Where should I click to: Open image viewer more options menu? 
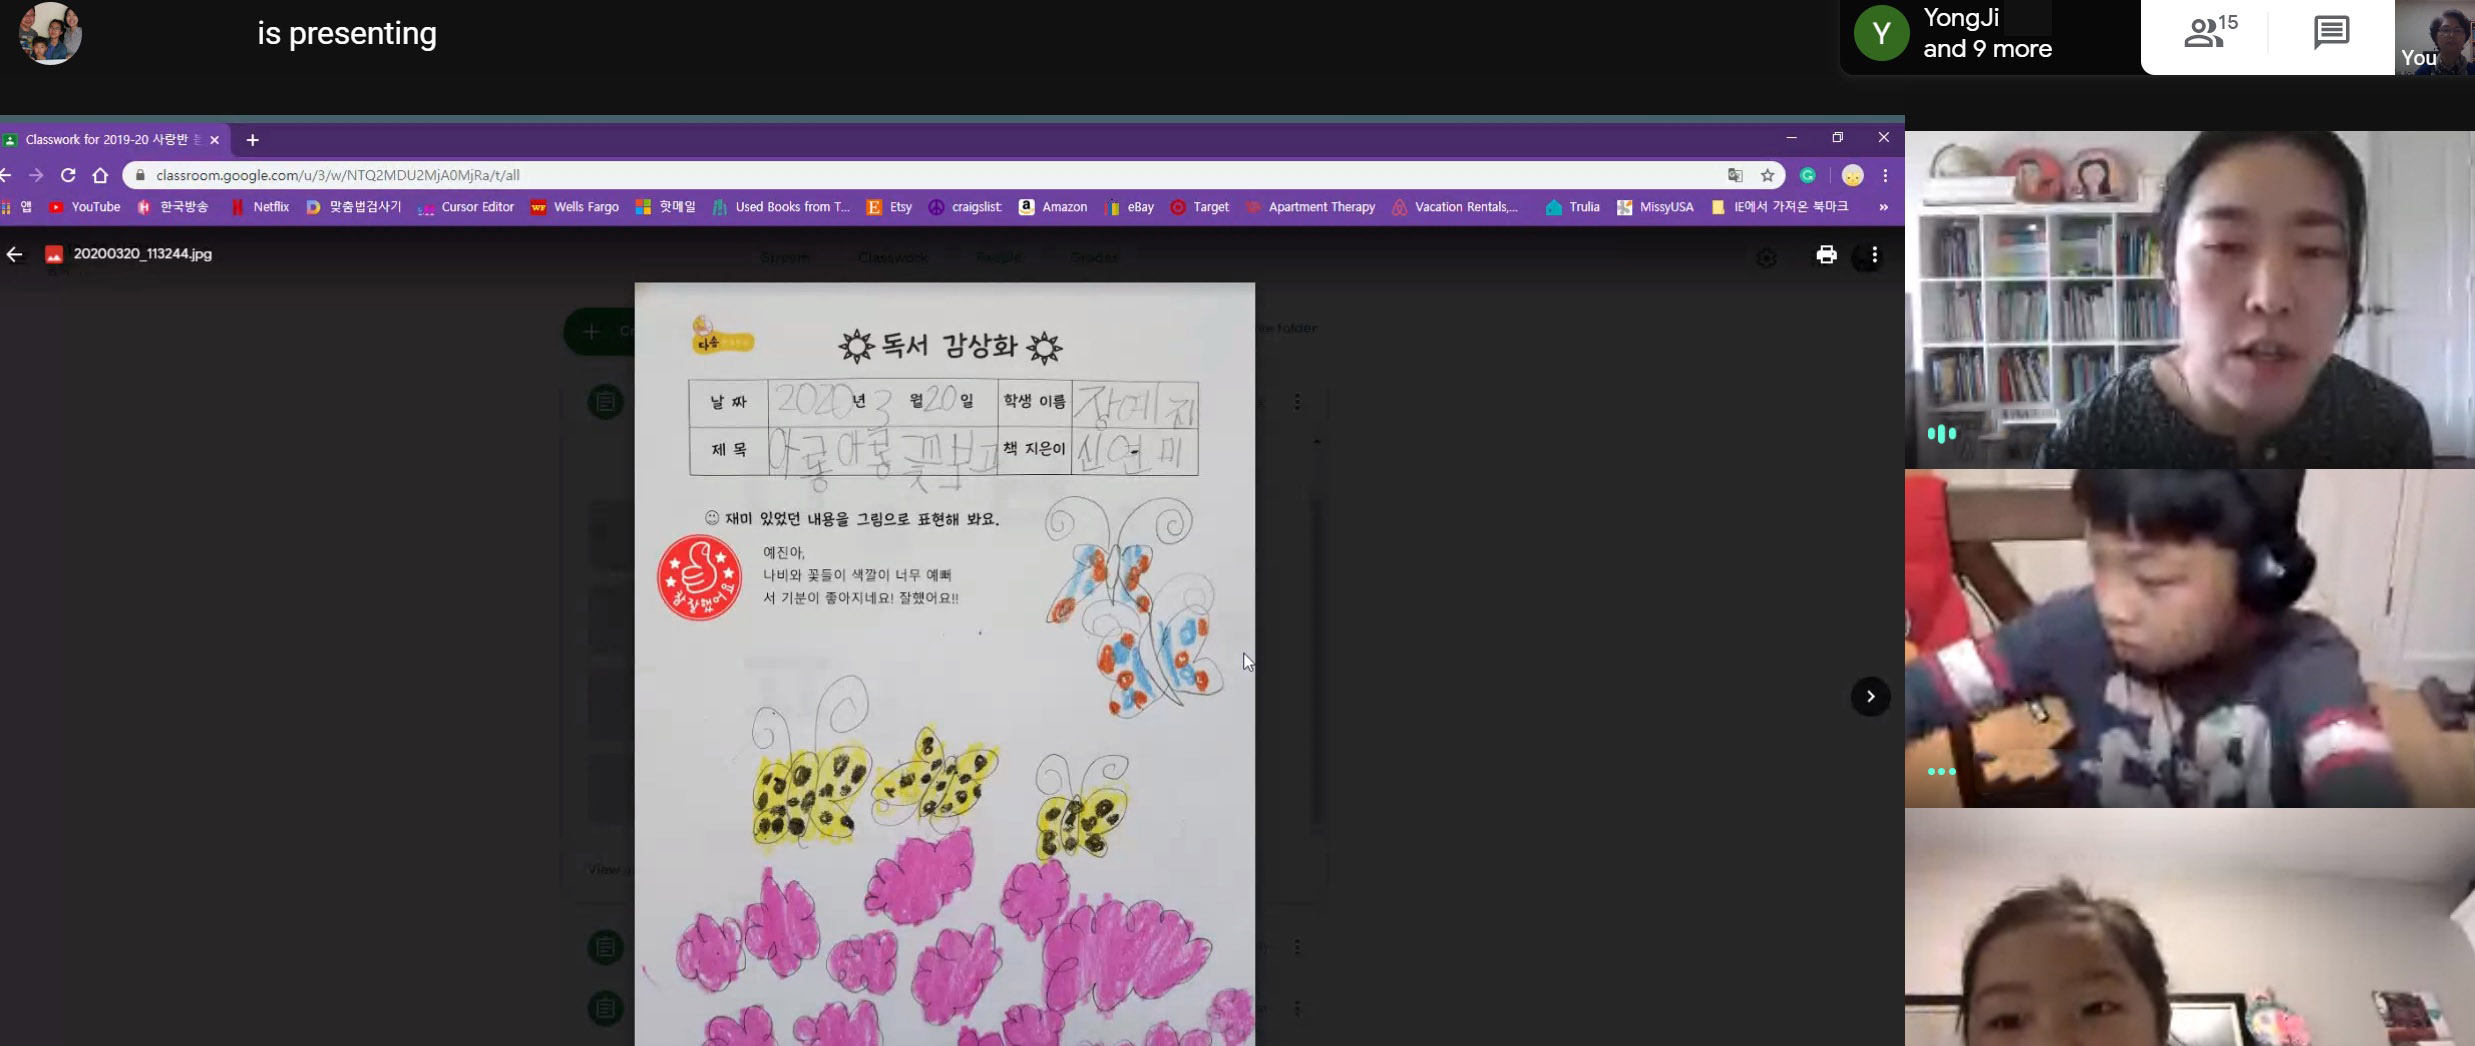(1874, 255)
